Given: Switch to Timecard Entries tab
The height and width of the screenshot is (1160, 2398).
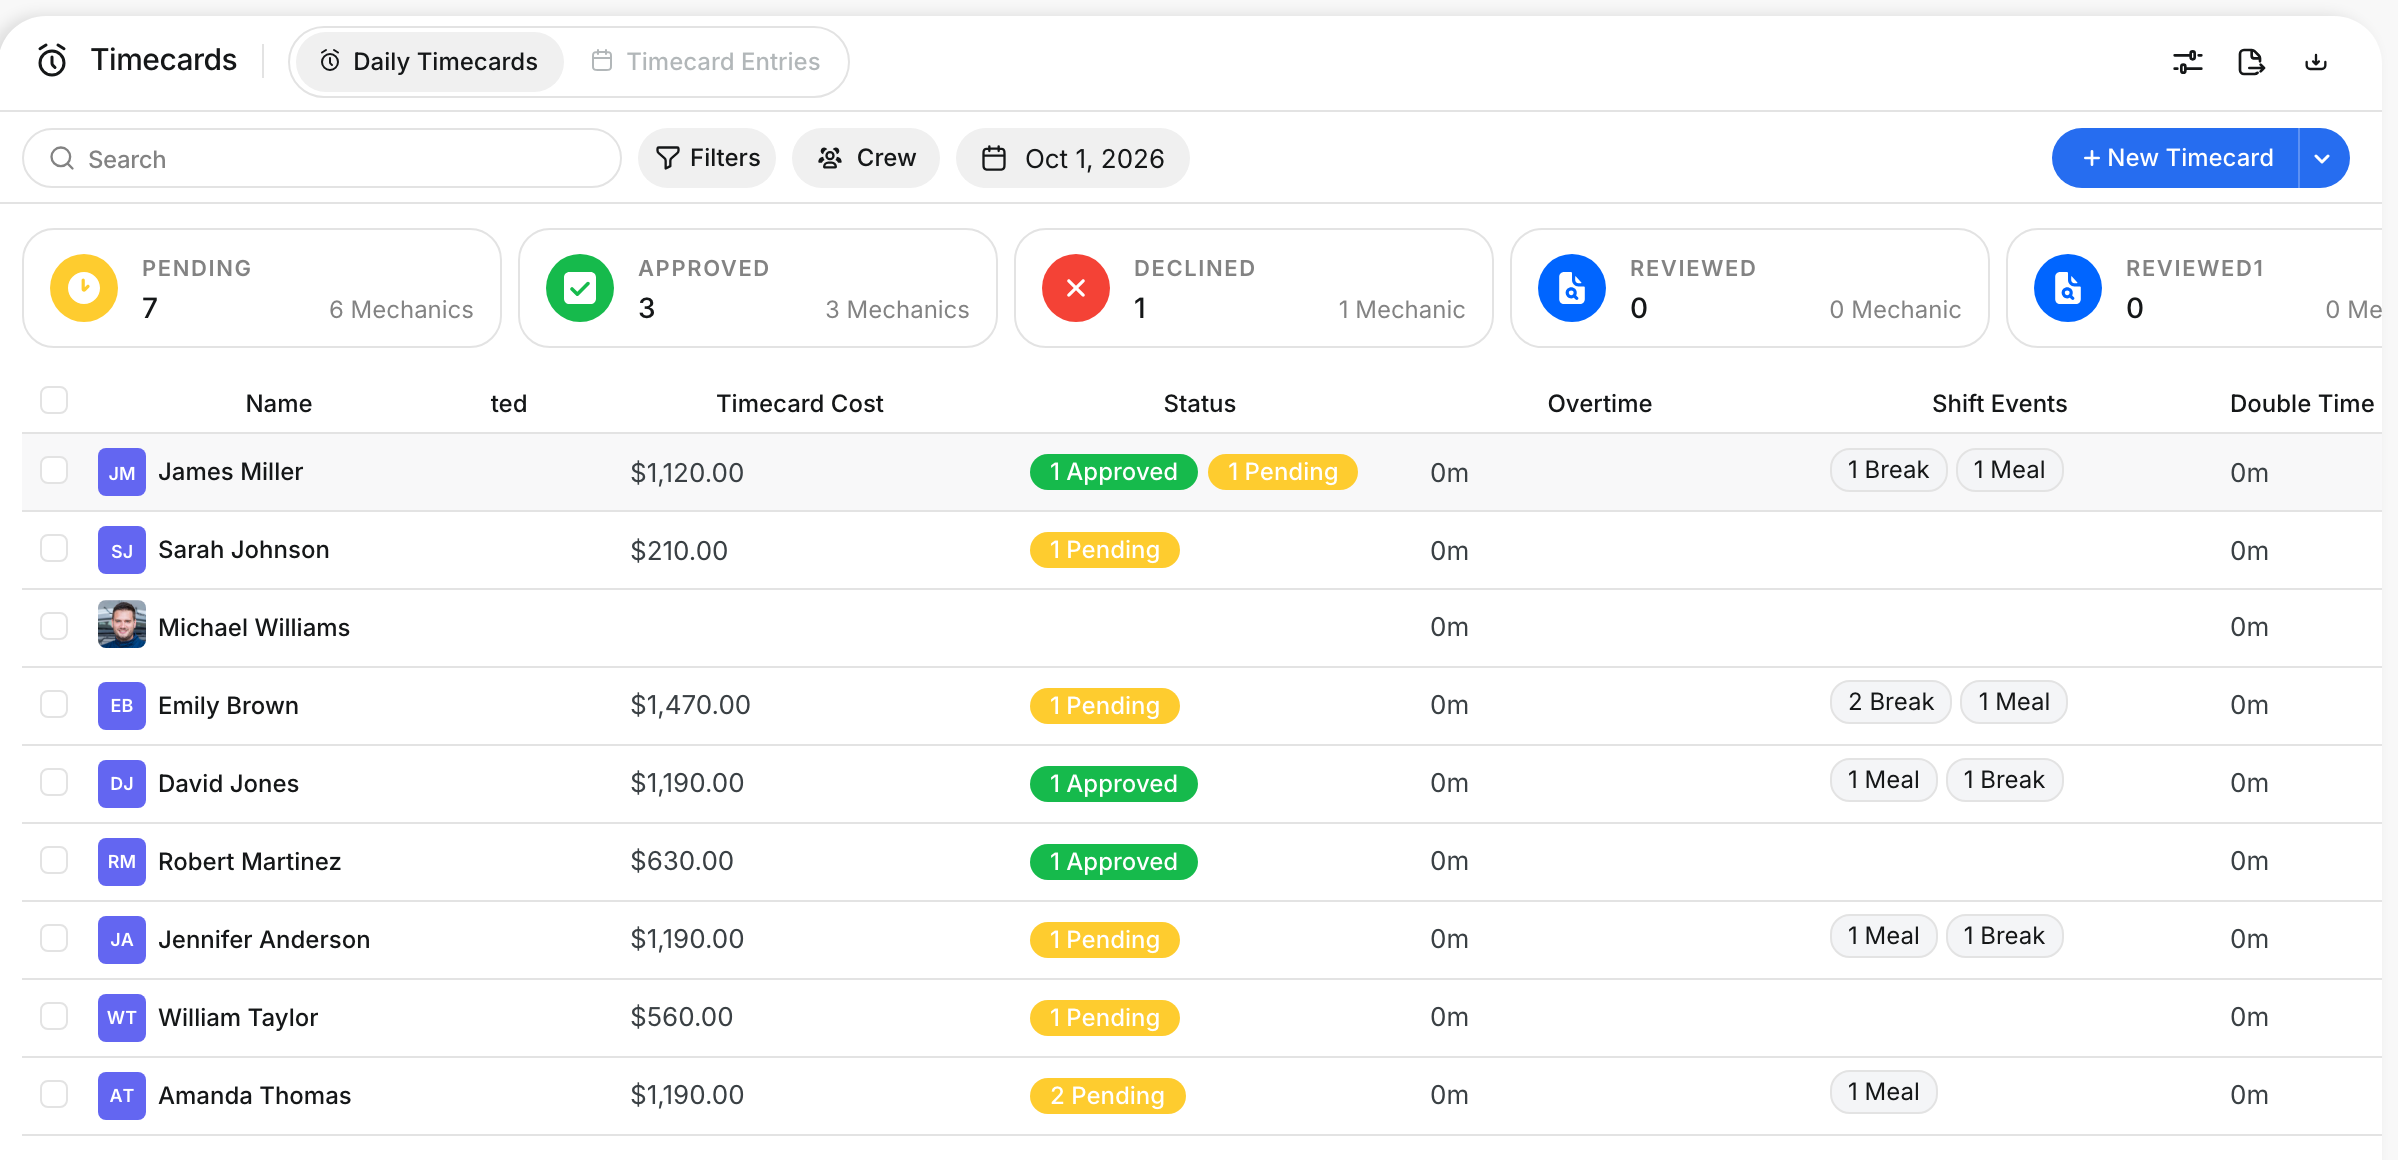Looking at the screenshot, I should click(706, 62).
